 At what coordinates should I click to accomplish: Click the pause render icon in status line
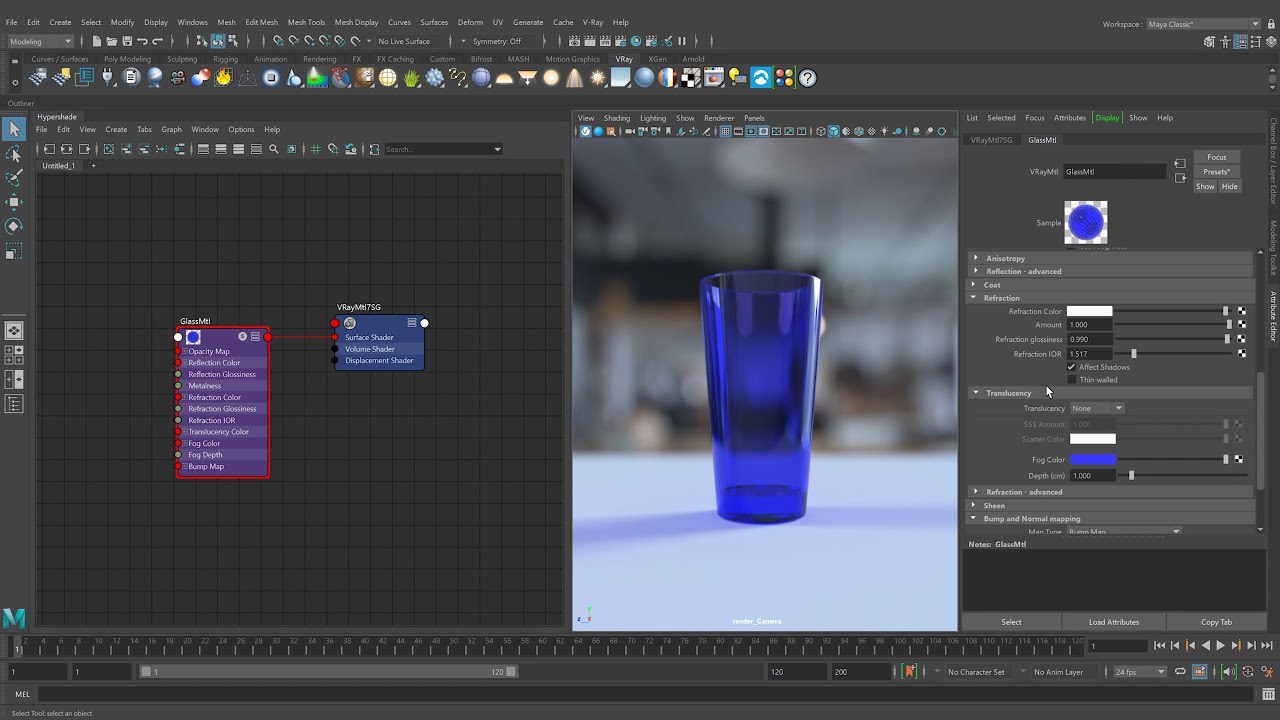coord(682,41)
